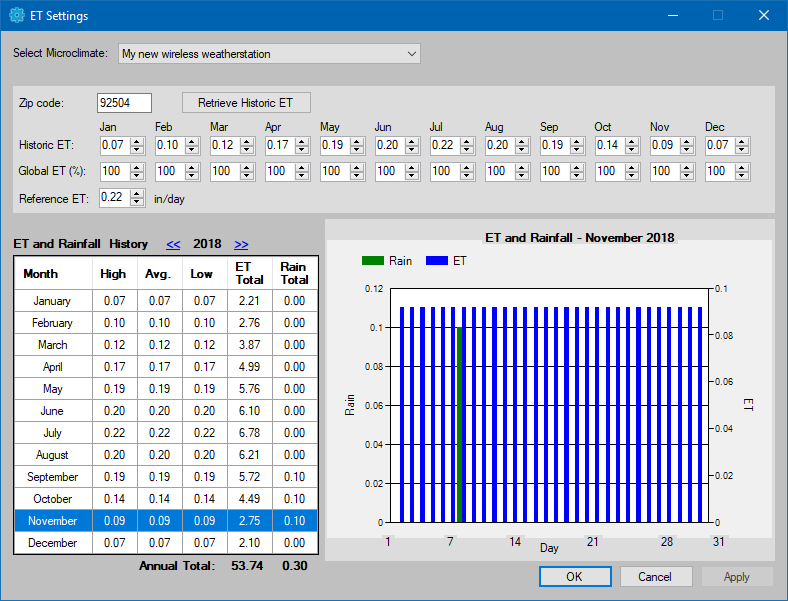Increase January Global ET percentage
Image resolution: width=788 pixels, height=601 pixels.
(137, 168)
